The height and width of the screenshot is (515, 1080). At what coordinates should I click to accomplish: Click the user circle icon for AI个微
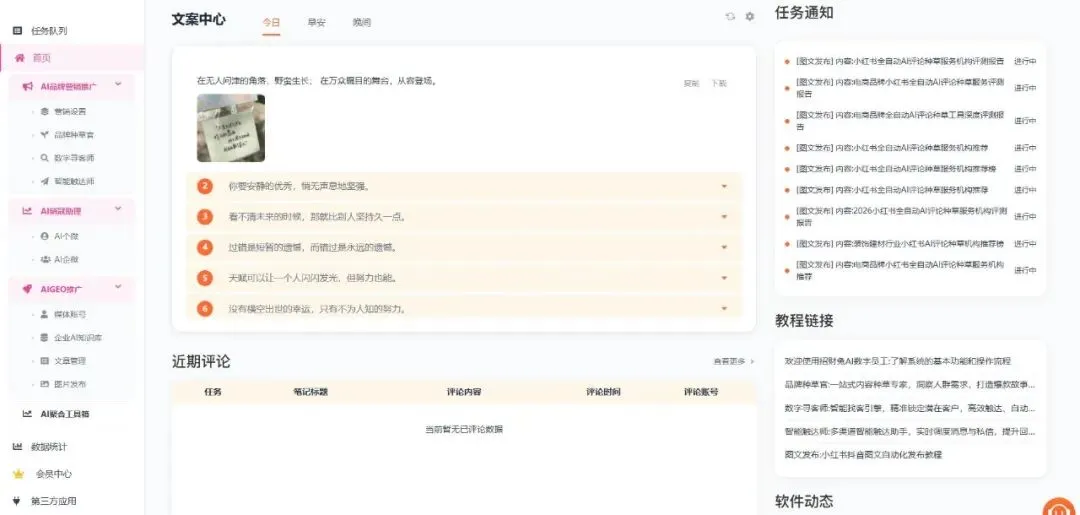[45, 236]
